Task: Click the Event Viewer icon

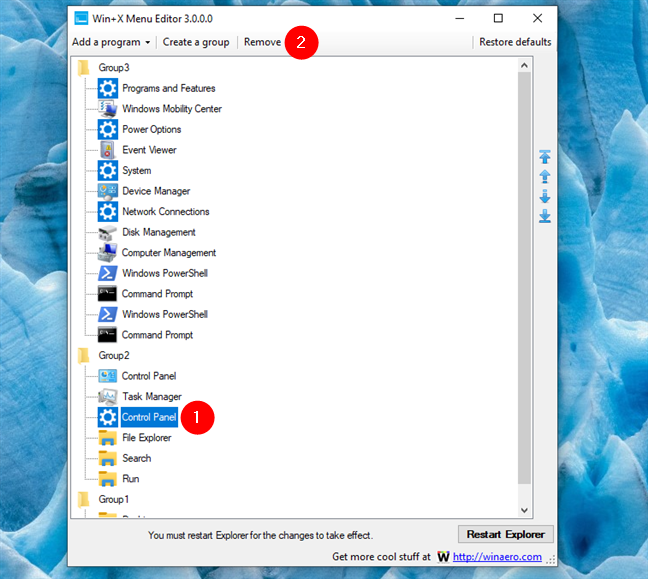Action: coord(107,150)
